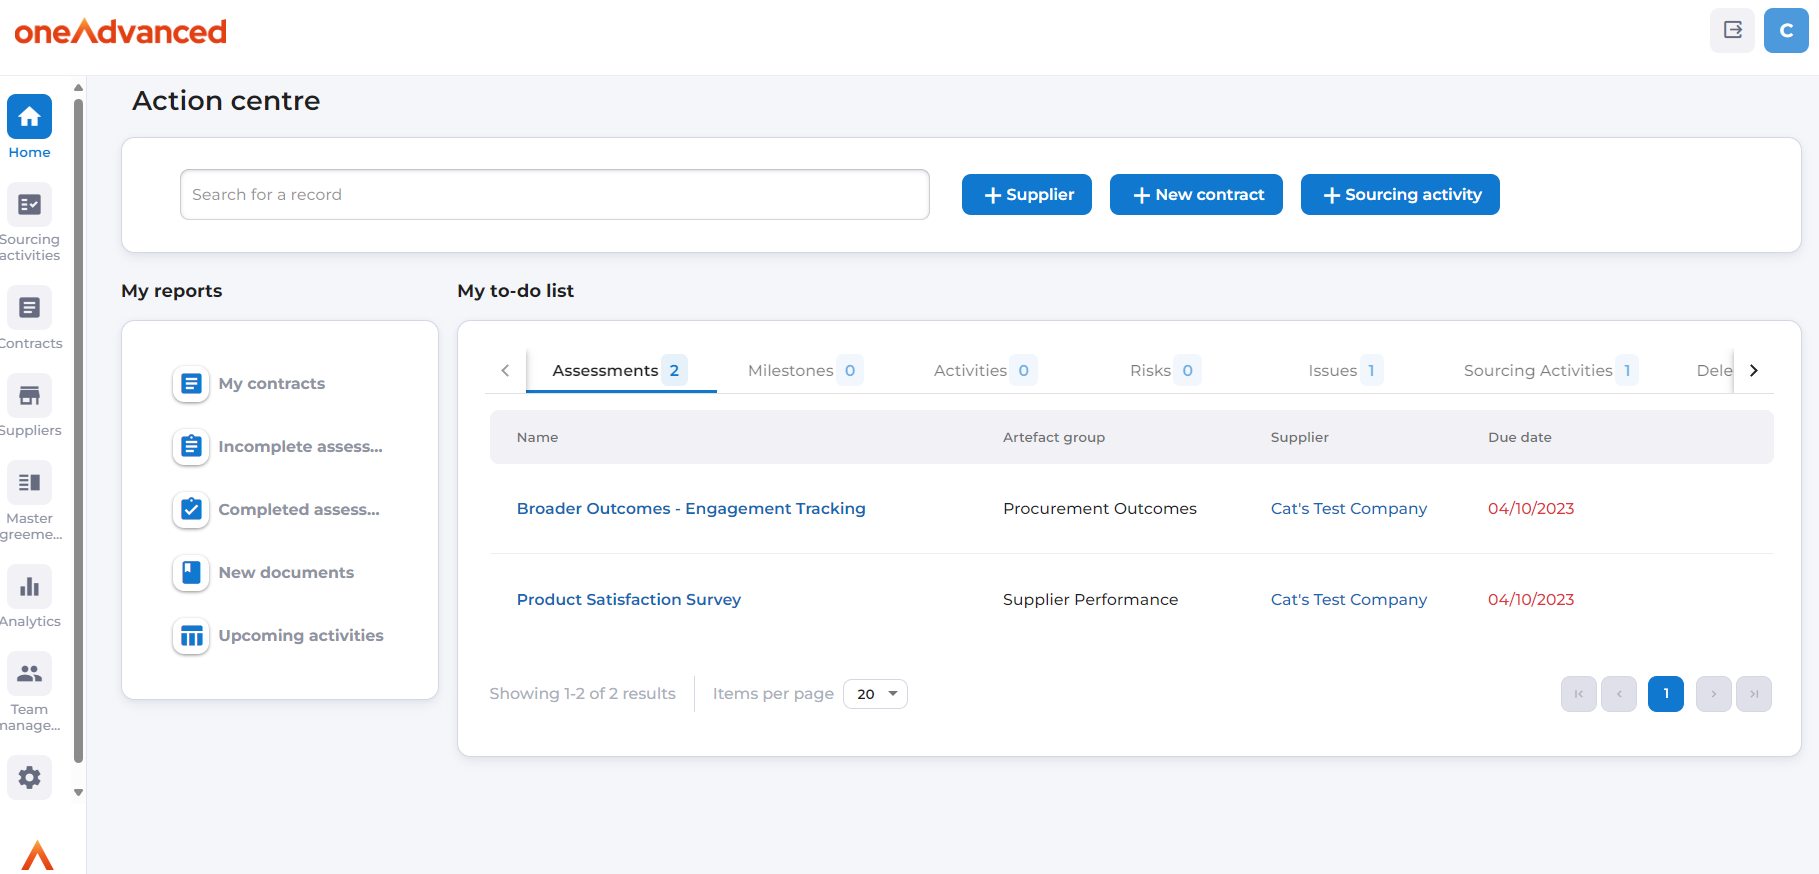
Task: Open the Upcoming activities report
Action: click(x=300, y=636)
